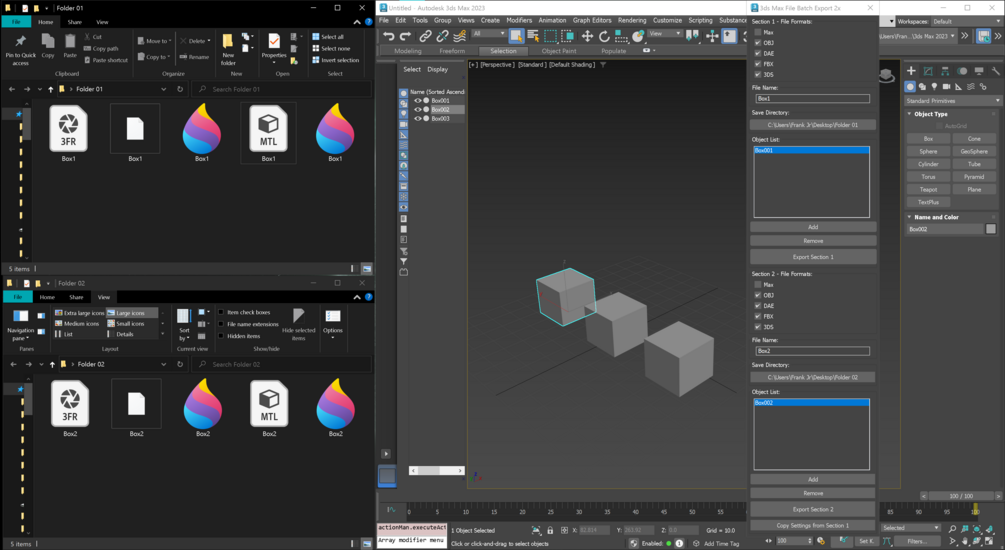Image resolution: width=1005 pixels, height=550 pixels.
Task: Open the Graph Editors menu
Action: pyautogui.click(x=592, y=21)
